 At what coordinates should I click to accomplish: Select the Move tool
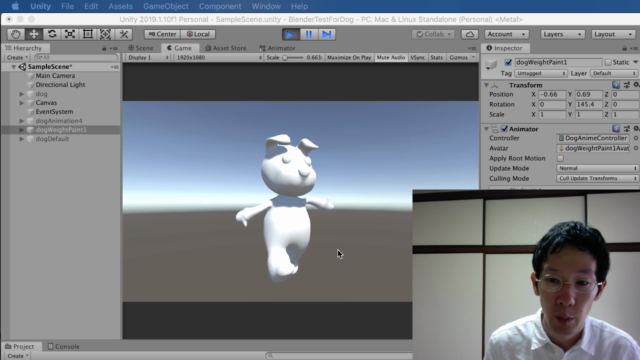[x=33, y=34]
